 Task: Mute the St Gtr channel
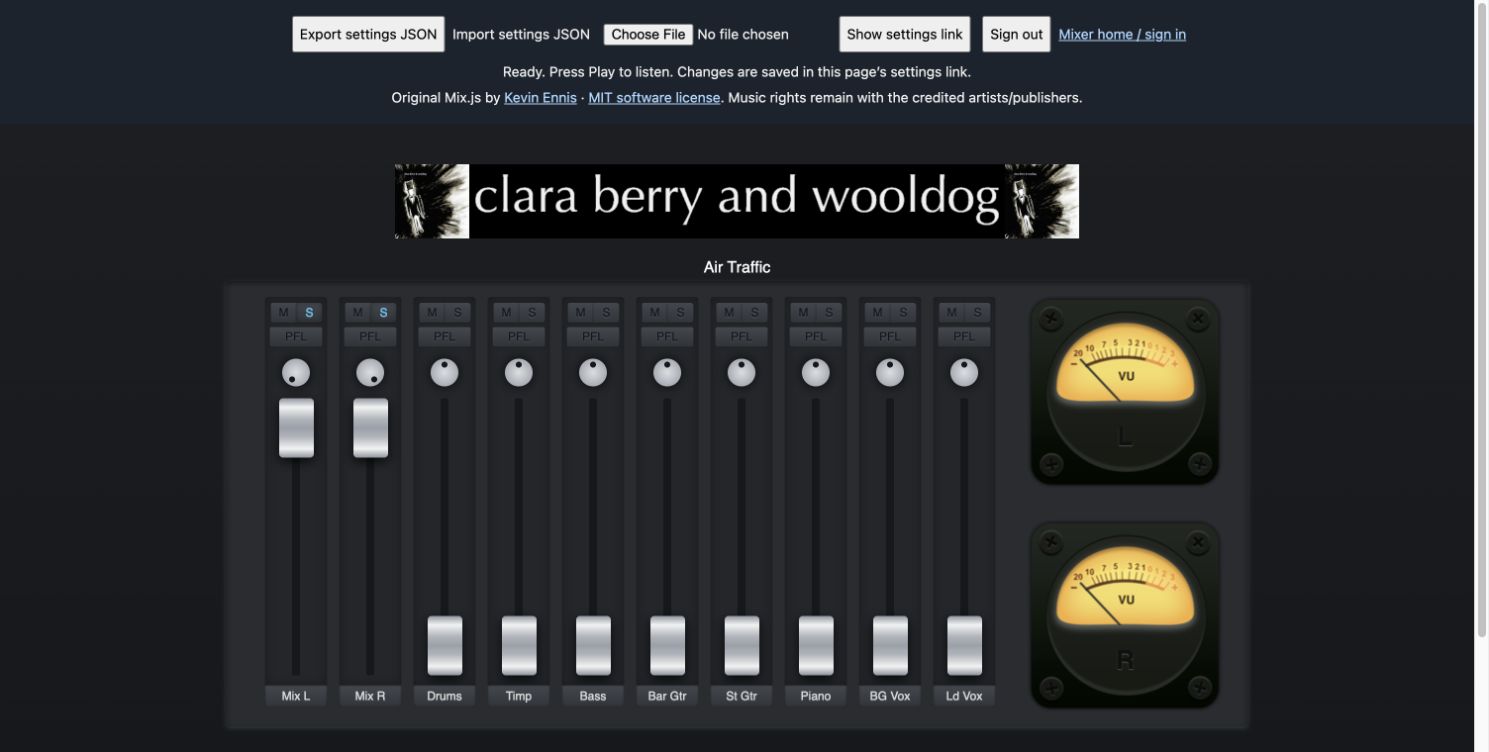729,312
